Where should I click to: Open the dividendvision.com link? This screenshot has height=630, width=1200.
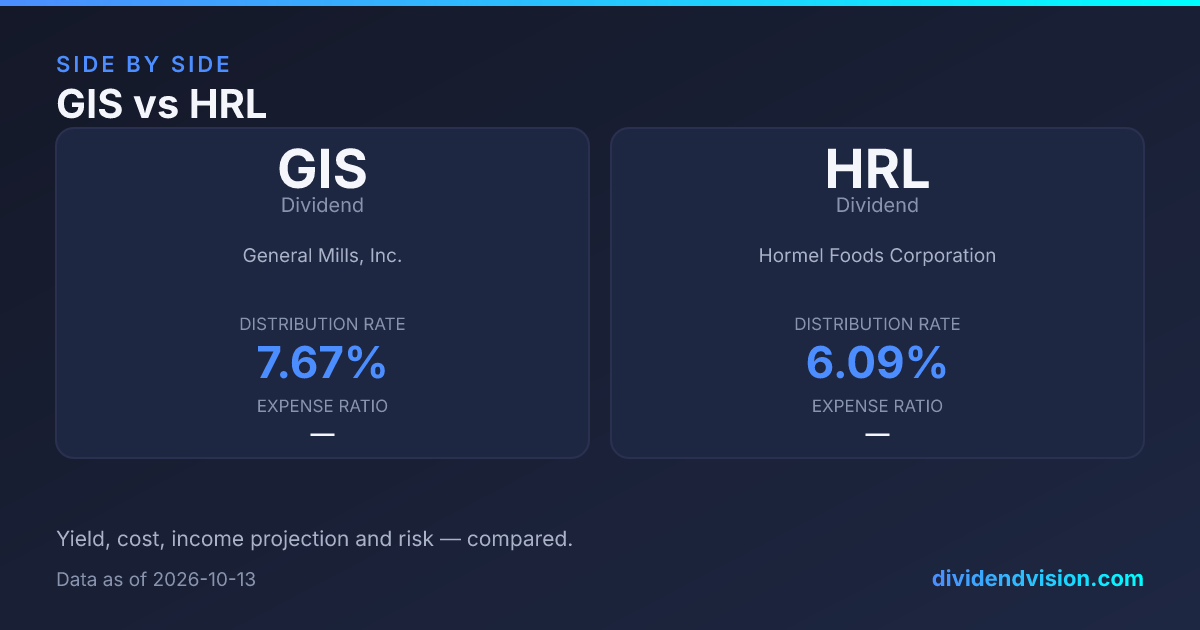pyautogui.click(x=1038, y=578)
